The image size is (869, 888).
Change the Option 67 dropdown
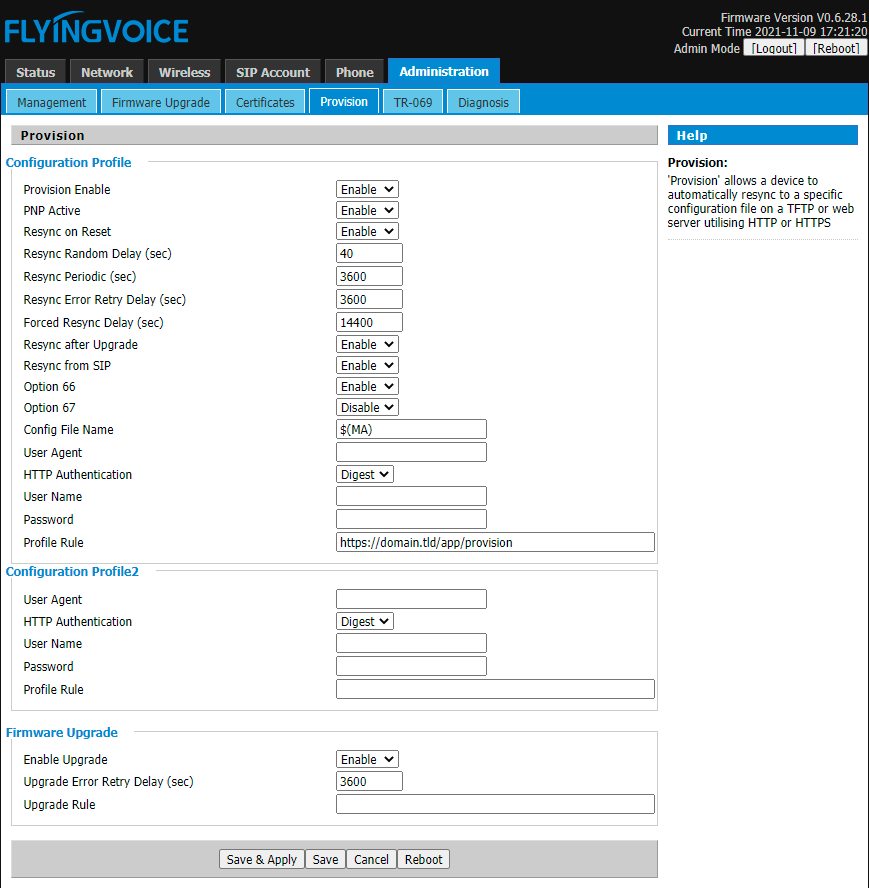366,407
